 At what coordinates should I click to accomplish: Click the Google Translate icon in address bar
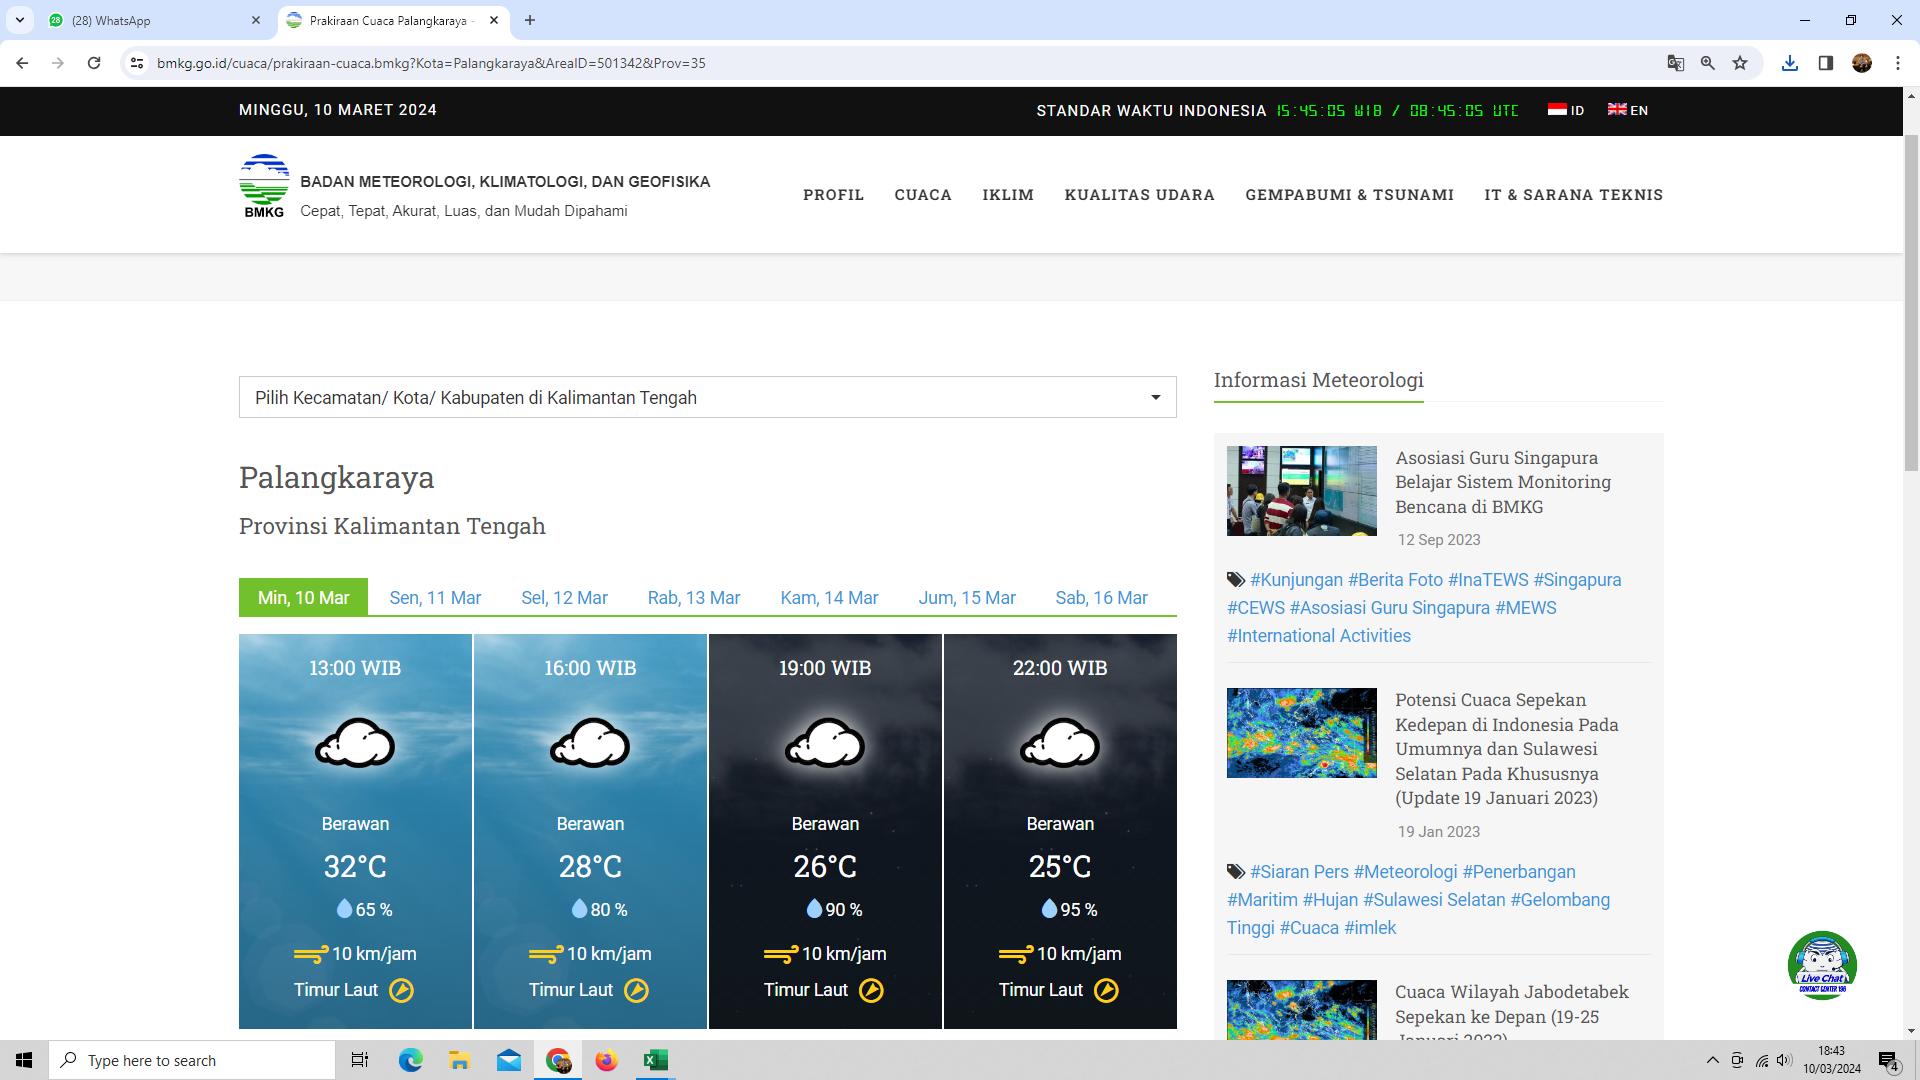pyautogui.click(x=1676, y=63)
